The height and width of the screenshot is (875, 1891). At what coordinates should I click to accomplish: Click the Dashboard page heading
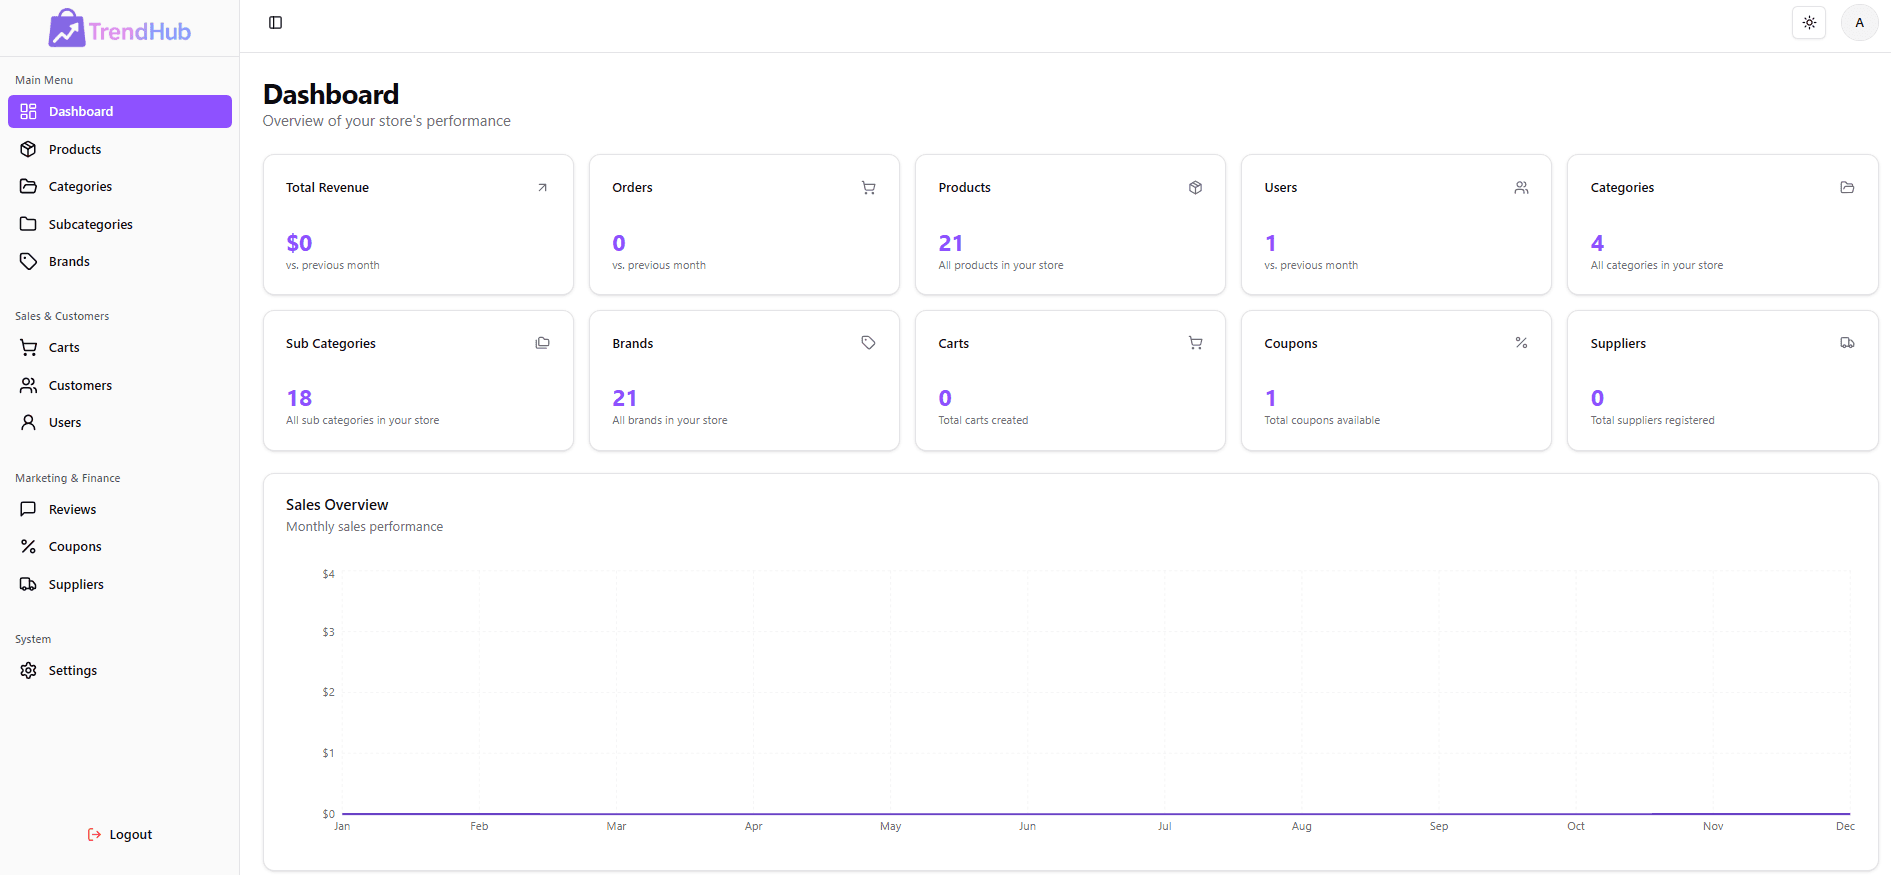(x=331, y=94)
